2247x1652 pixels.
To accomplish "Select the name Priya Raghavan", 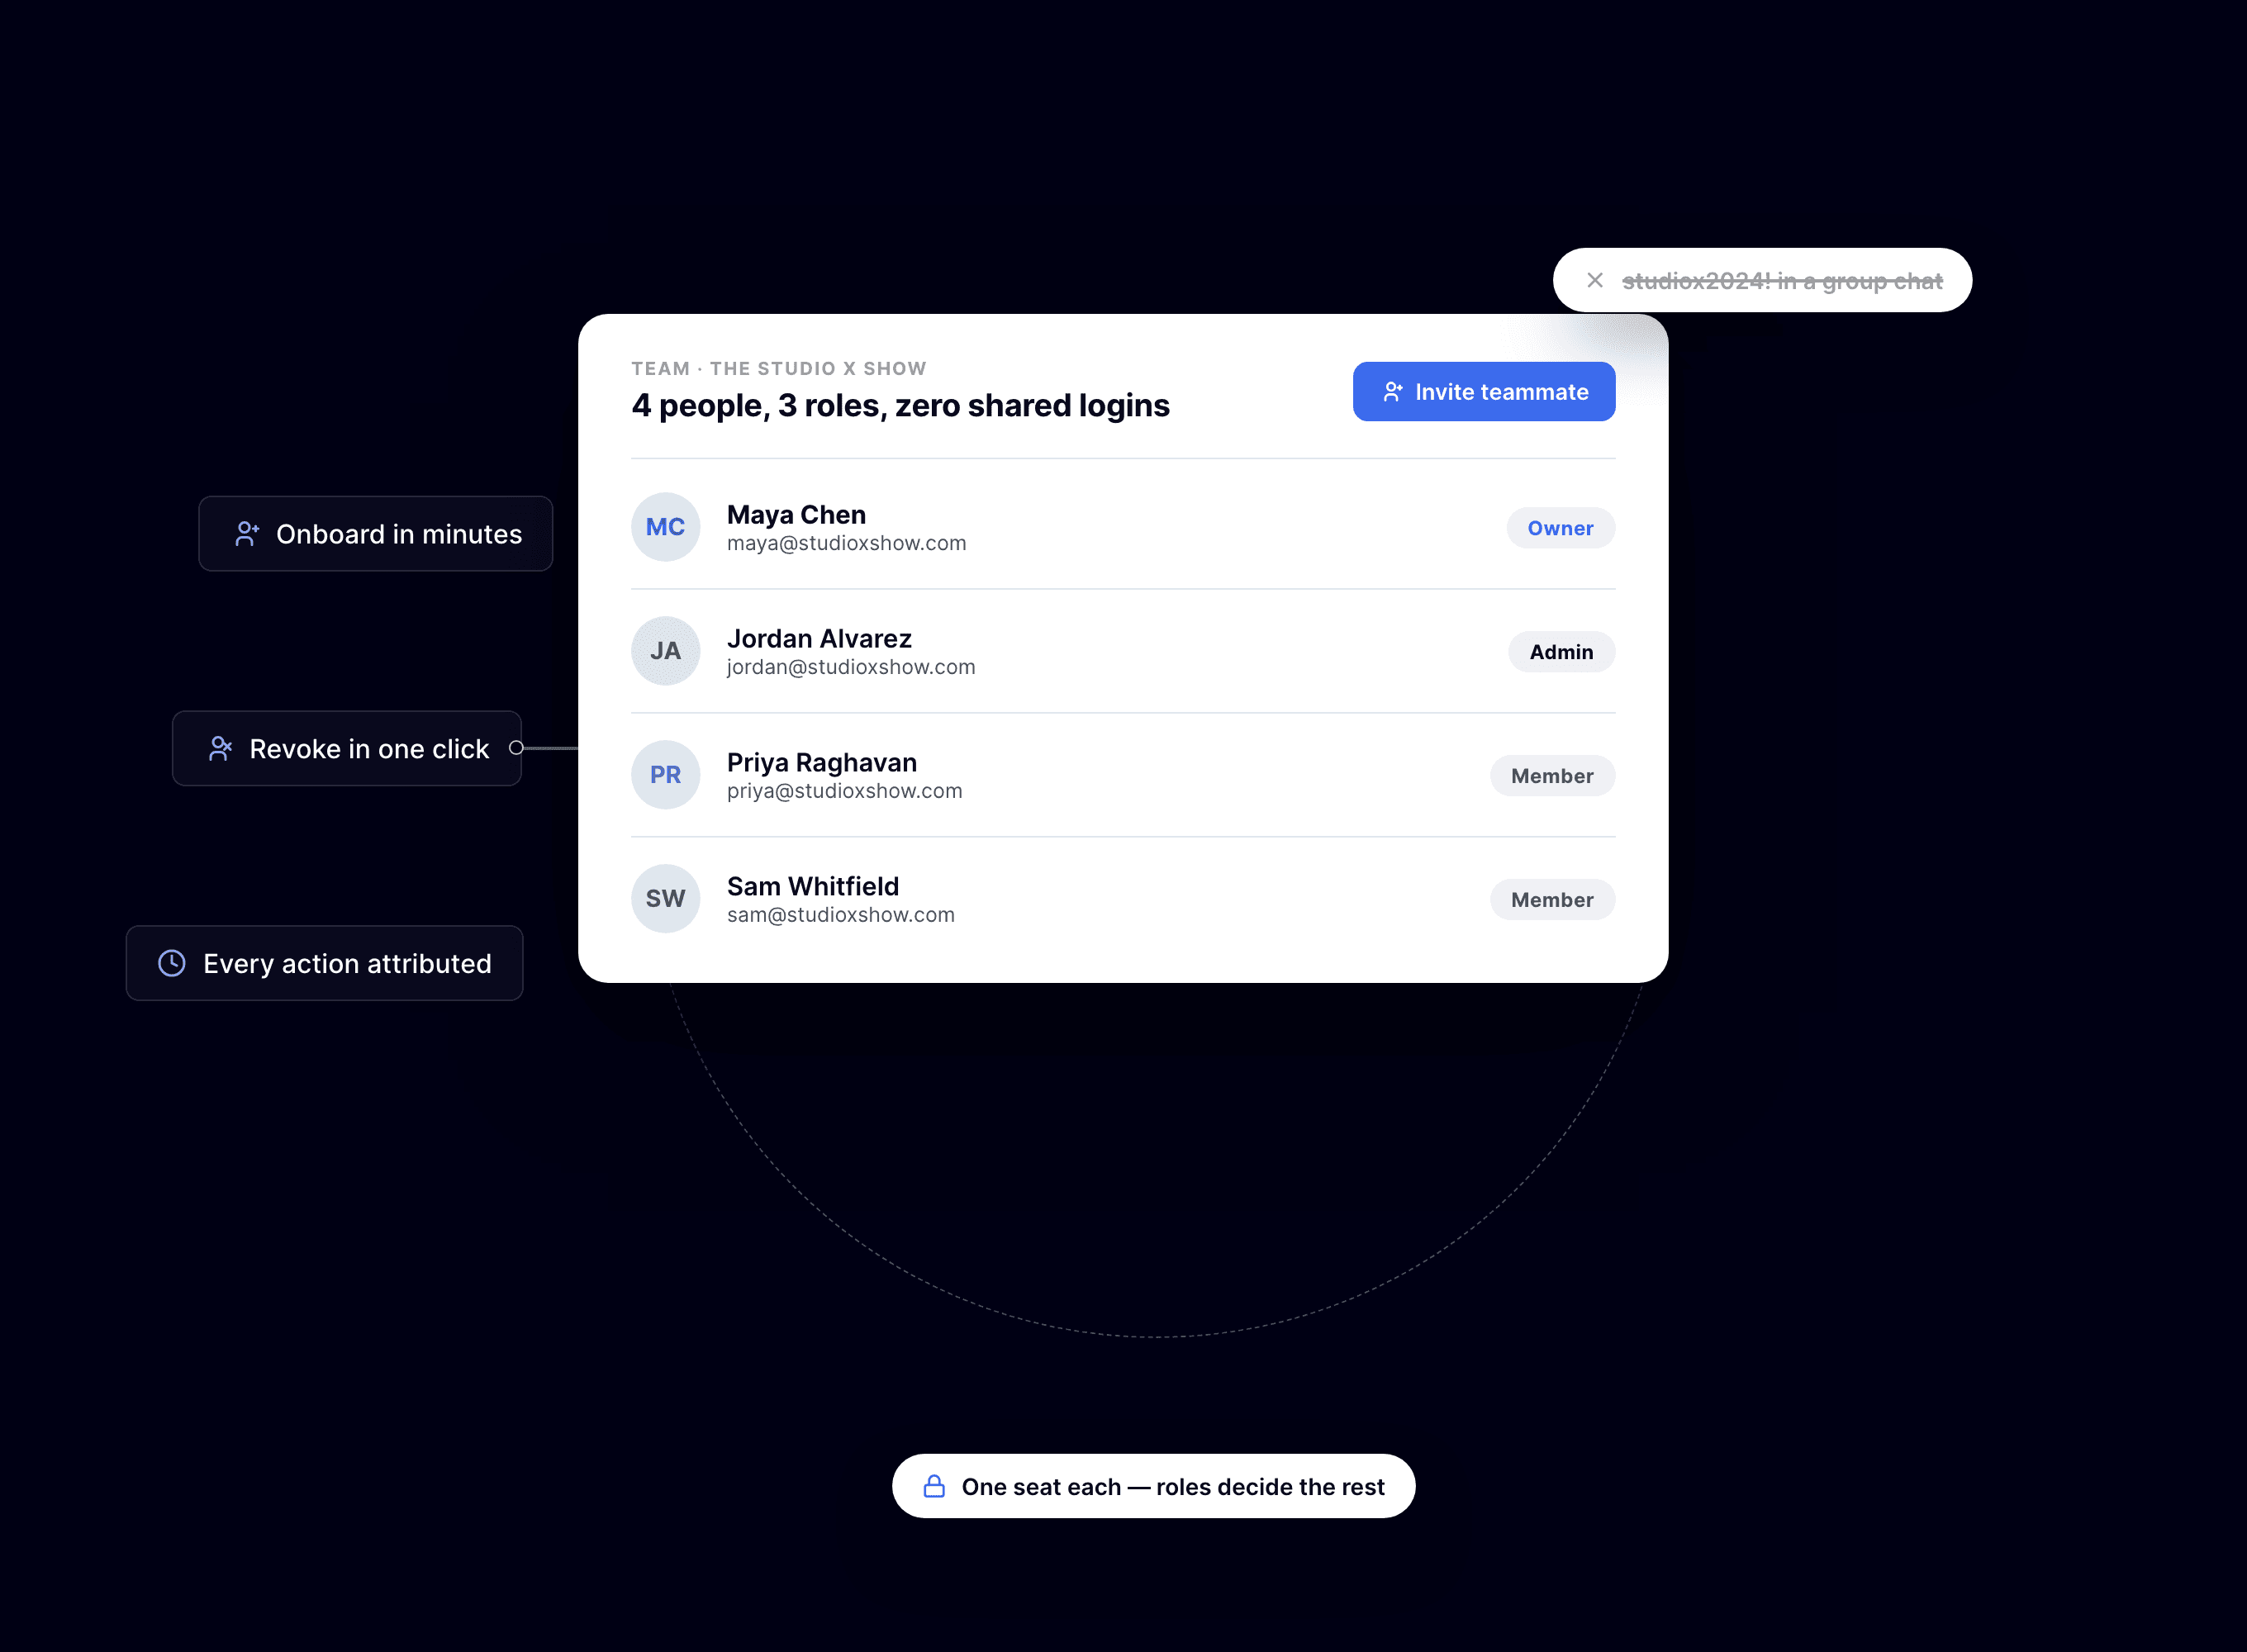I will (821, 763).
